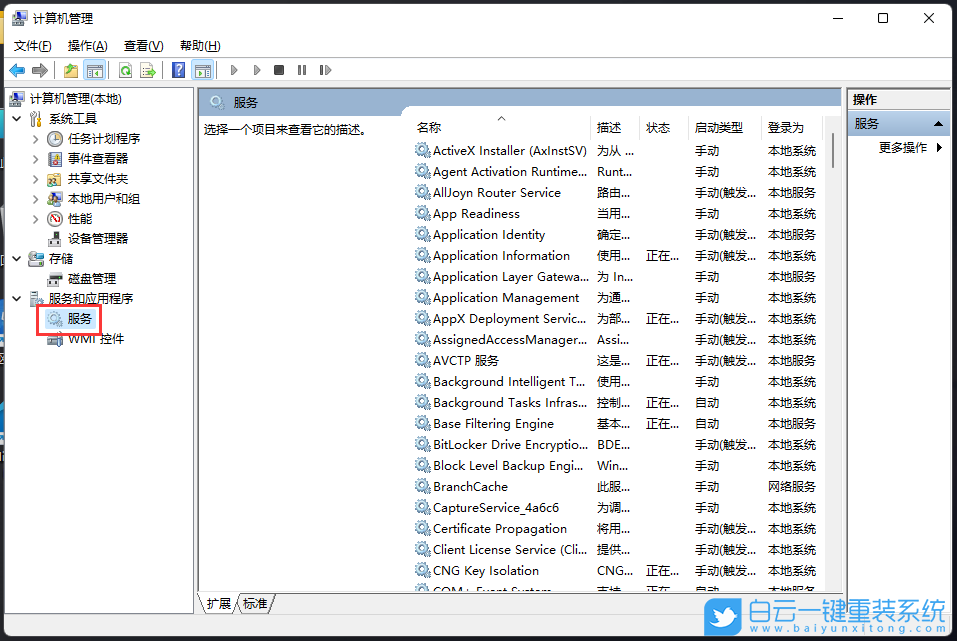This screenshot has width=957, height=641.
Task: Click the back navigation arrow icon
Action: pos(17,70)
